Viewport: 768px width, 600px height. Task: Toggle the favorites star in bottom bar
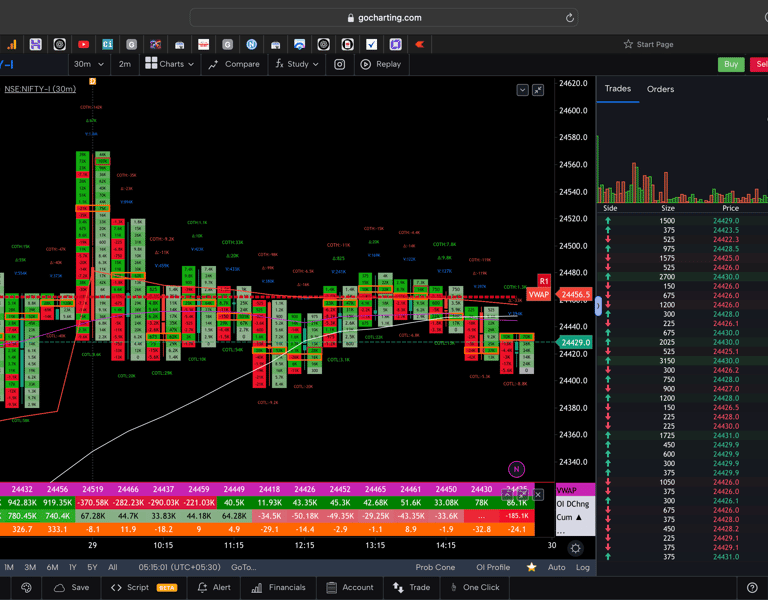531,567
